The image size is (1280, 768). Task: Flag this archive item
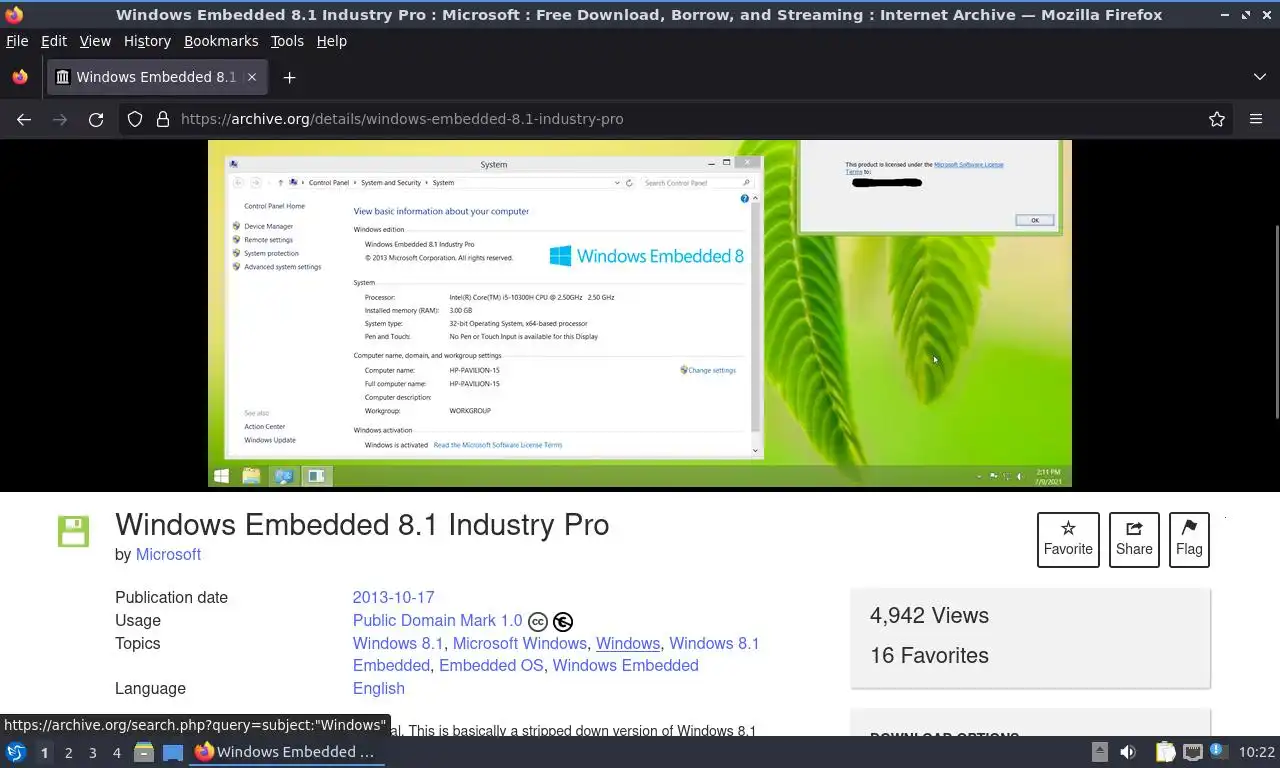pyautogui.click(x=1189, y=540)
